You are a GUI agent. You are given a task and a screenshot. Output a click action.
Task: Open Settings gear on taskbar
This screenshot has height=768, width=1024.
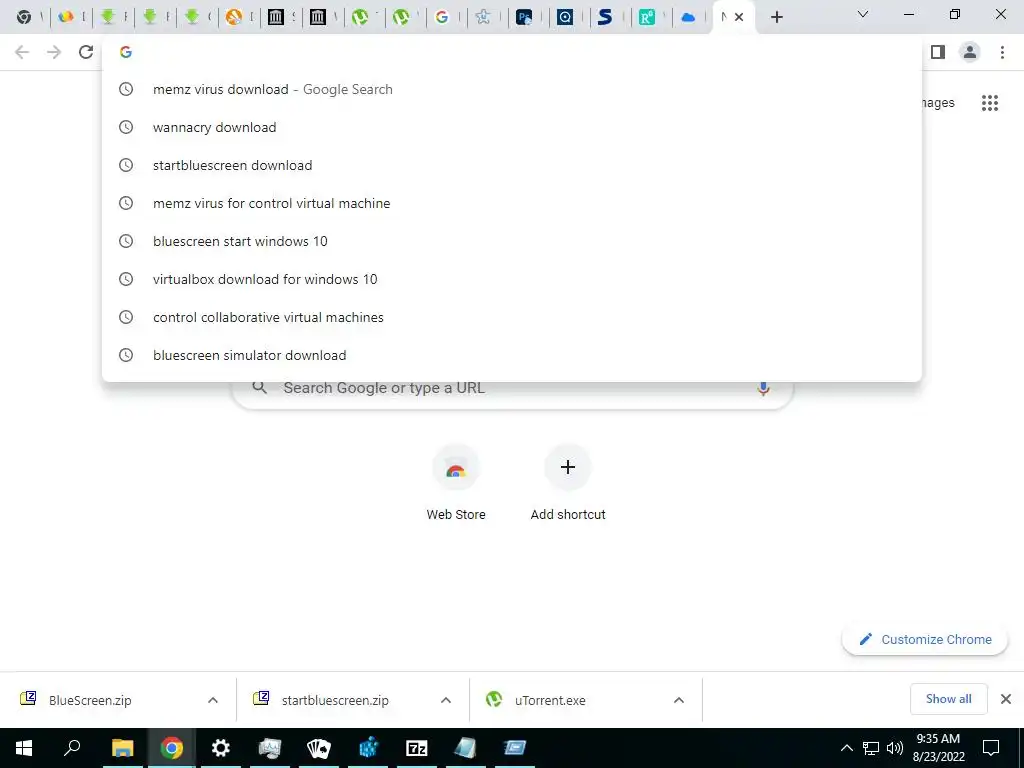(x=221, y=748)
